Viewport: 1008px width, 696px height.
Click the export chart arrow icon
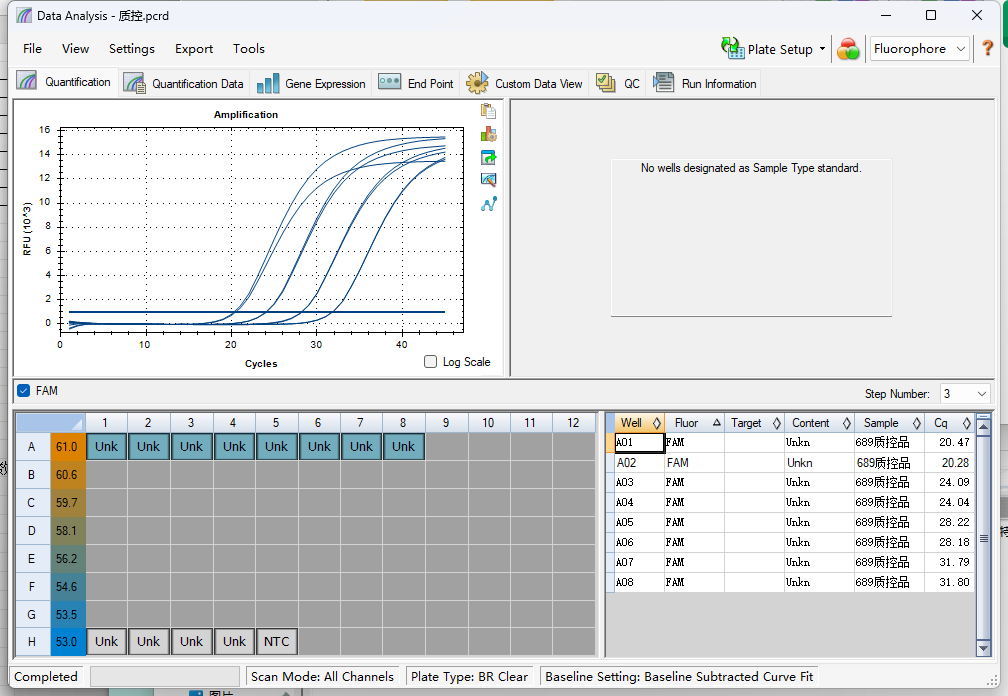(488, 157)
